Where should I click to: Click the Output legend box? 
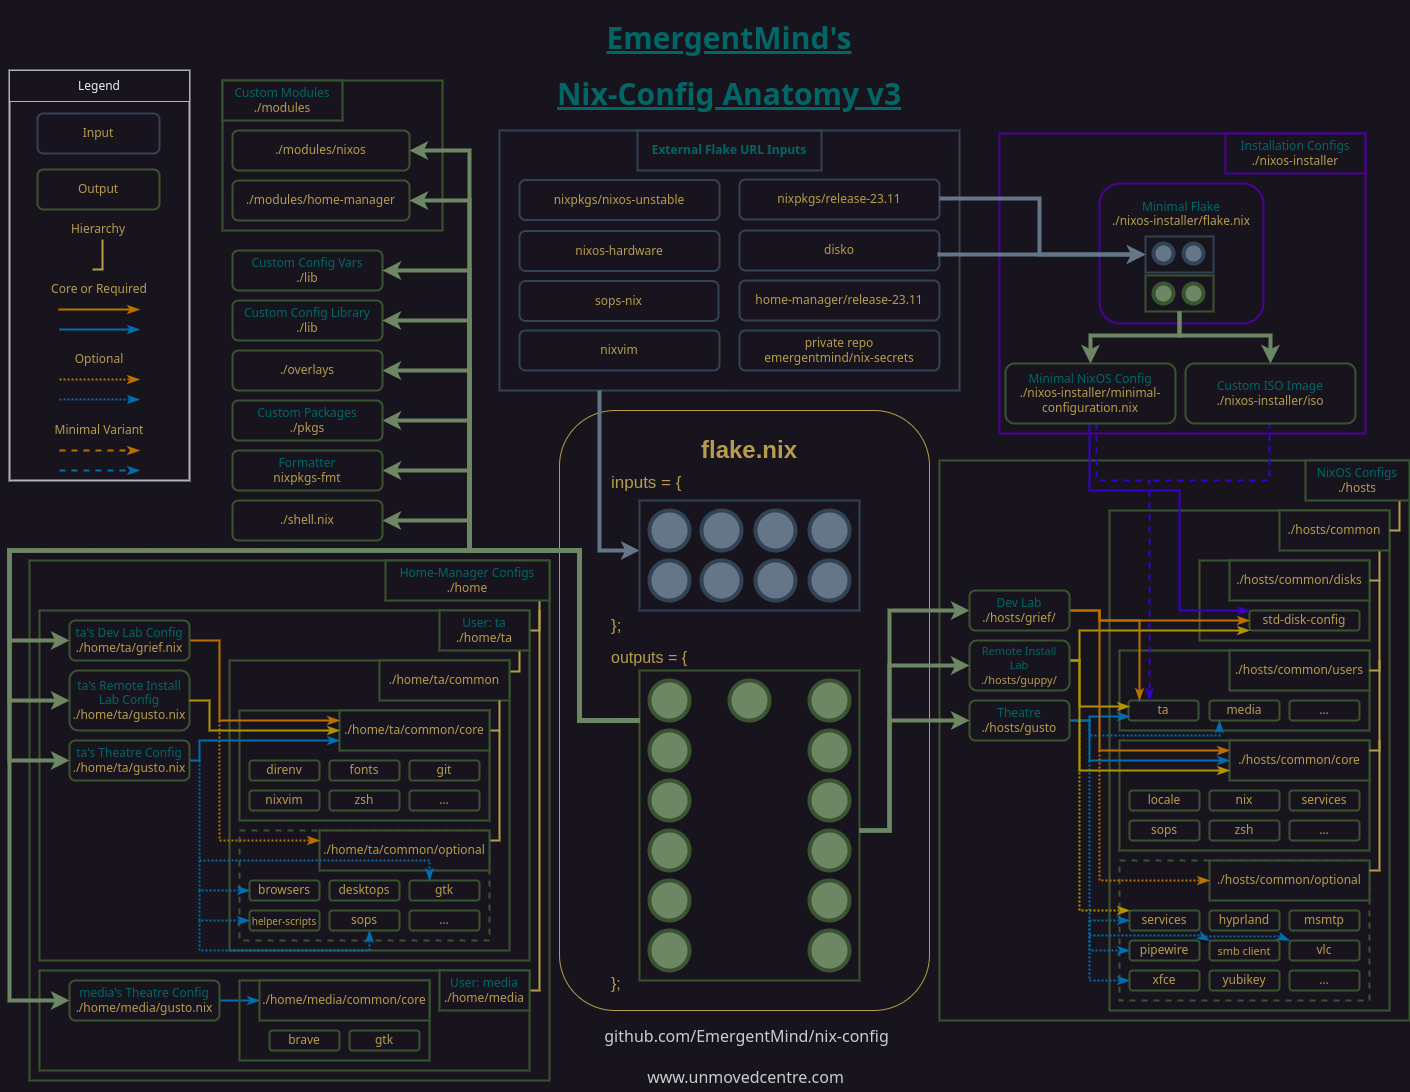tap(98, 189)
